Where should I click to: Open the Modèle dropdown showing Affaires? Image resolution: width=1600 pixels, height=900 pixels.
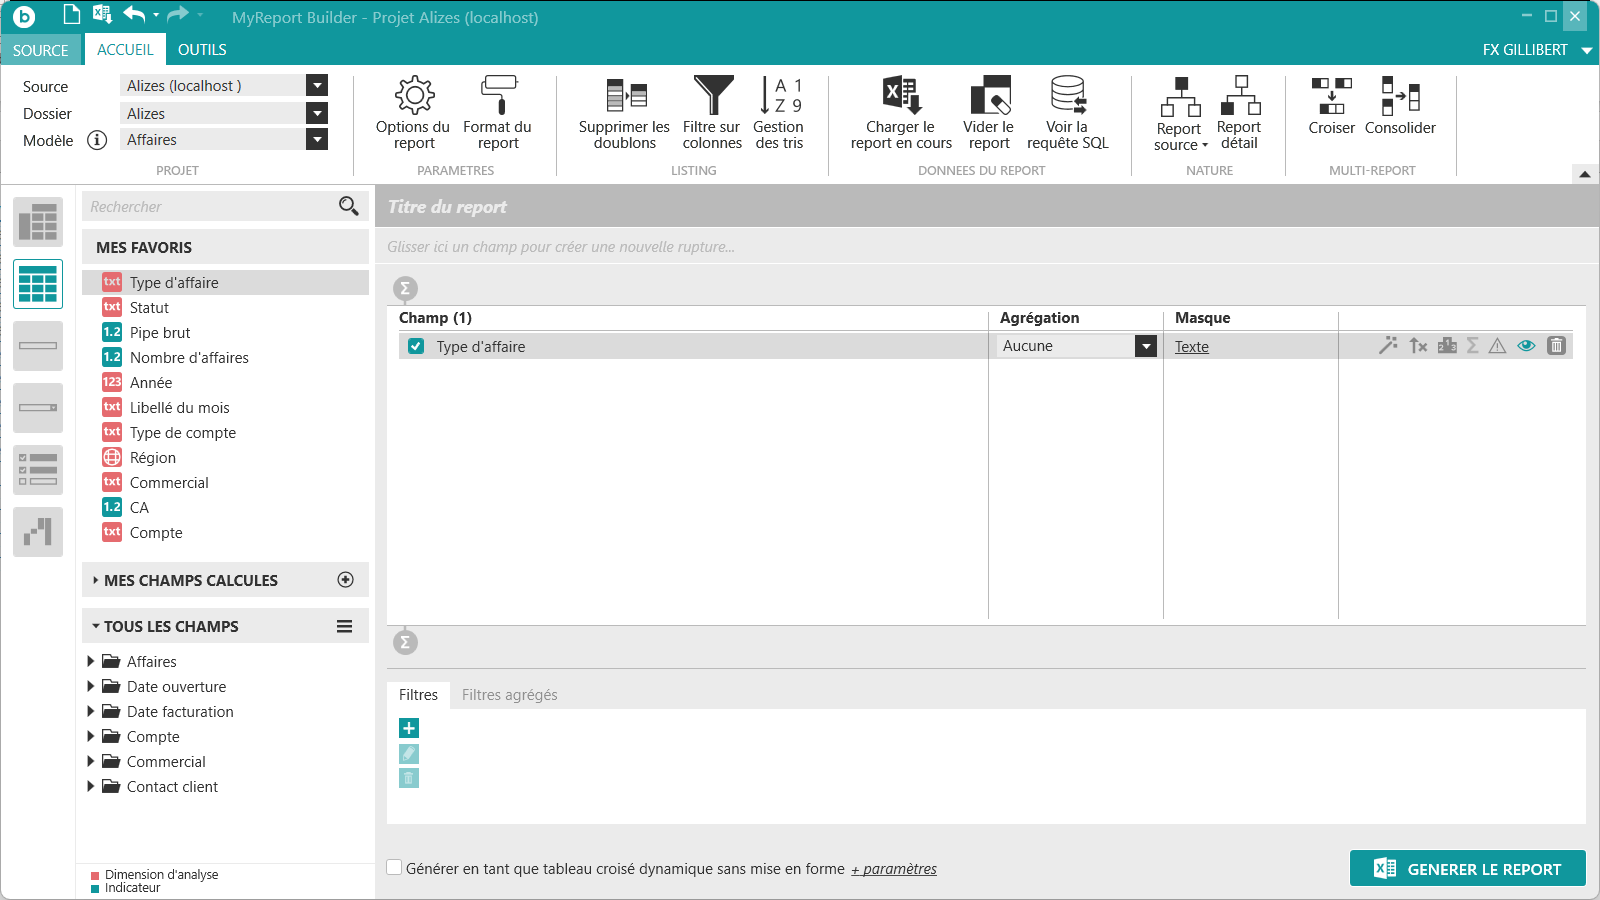point(317,140)
